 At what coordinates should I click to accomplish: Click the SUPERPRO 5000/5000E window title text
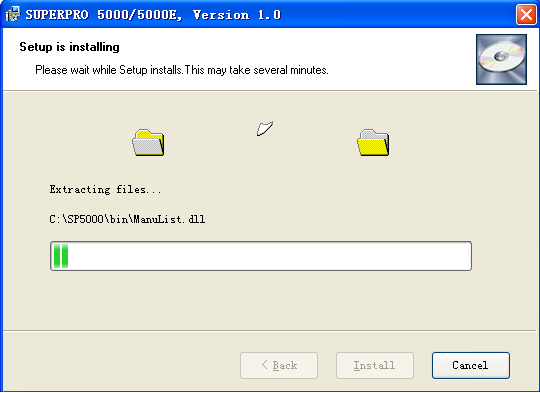[x=153, y=15]
